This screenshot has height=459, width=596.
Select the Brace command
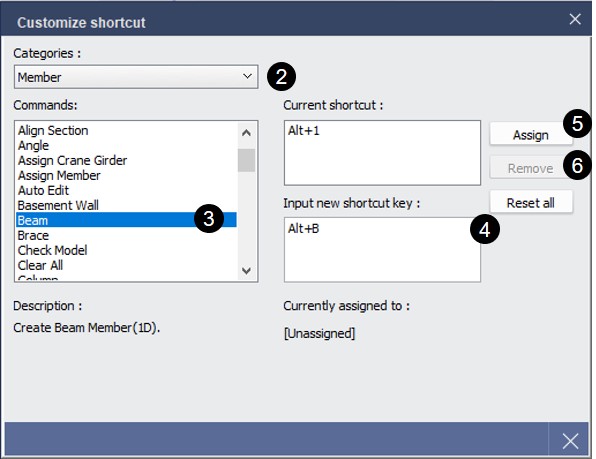126,236
